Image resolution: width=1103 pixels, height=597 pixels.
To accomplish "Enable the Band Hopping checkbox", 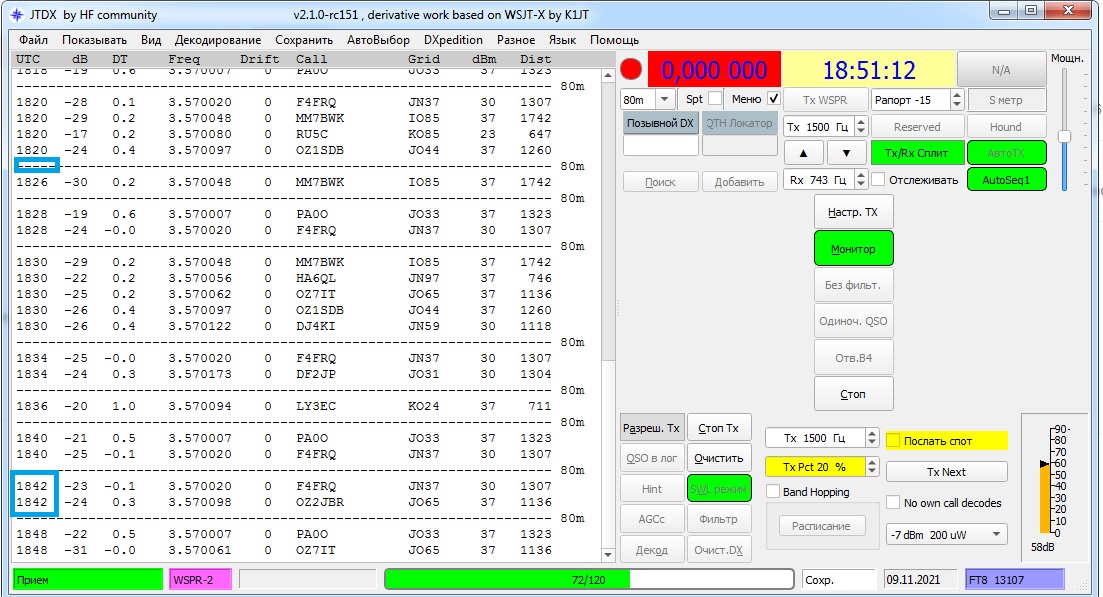I will [773, 492].
